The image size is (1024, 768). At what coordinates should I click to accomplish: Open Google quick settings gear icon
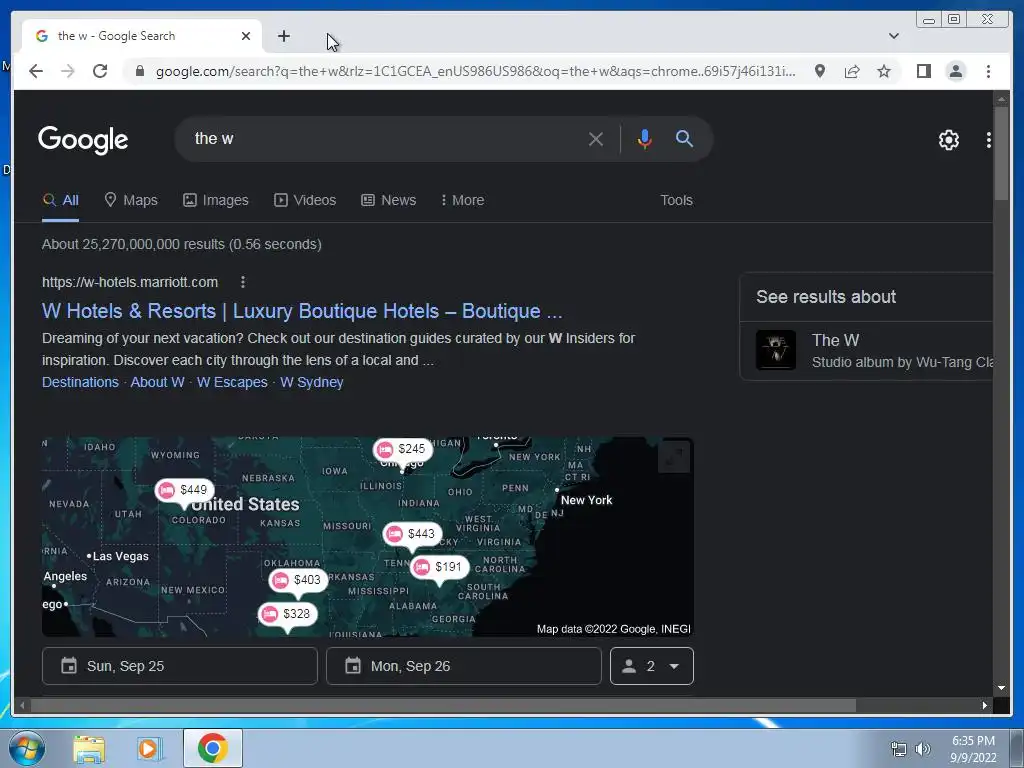tap(948, 140)
